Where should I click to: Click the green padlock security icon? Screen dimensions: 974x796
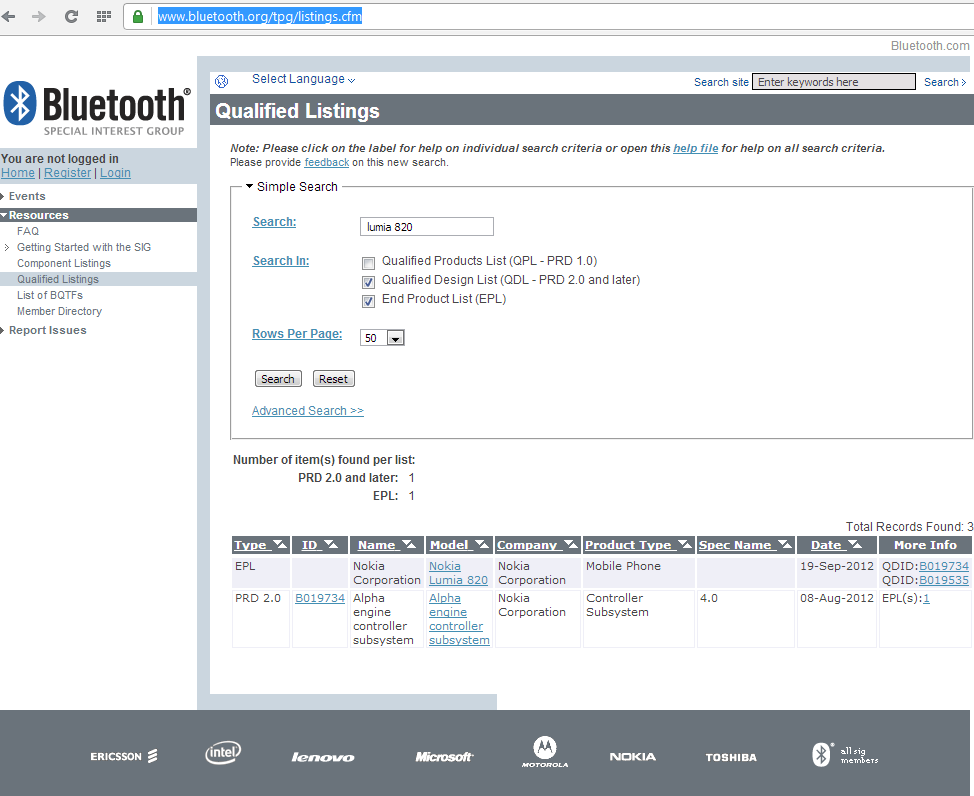pos(138,16)
